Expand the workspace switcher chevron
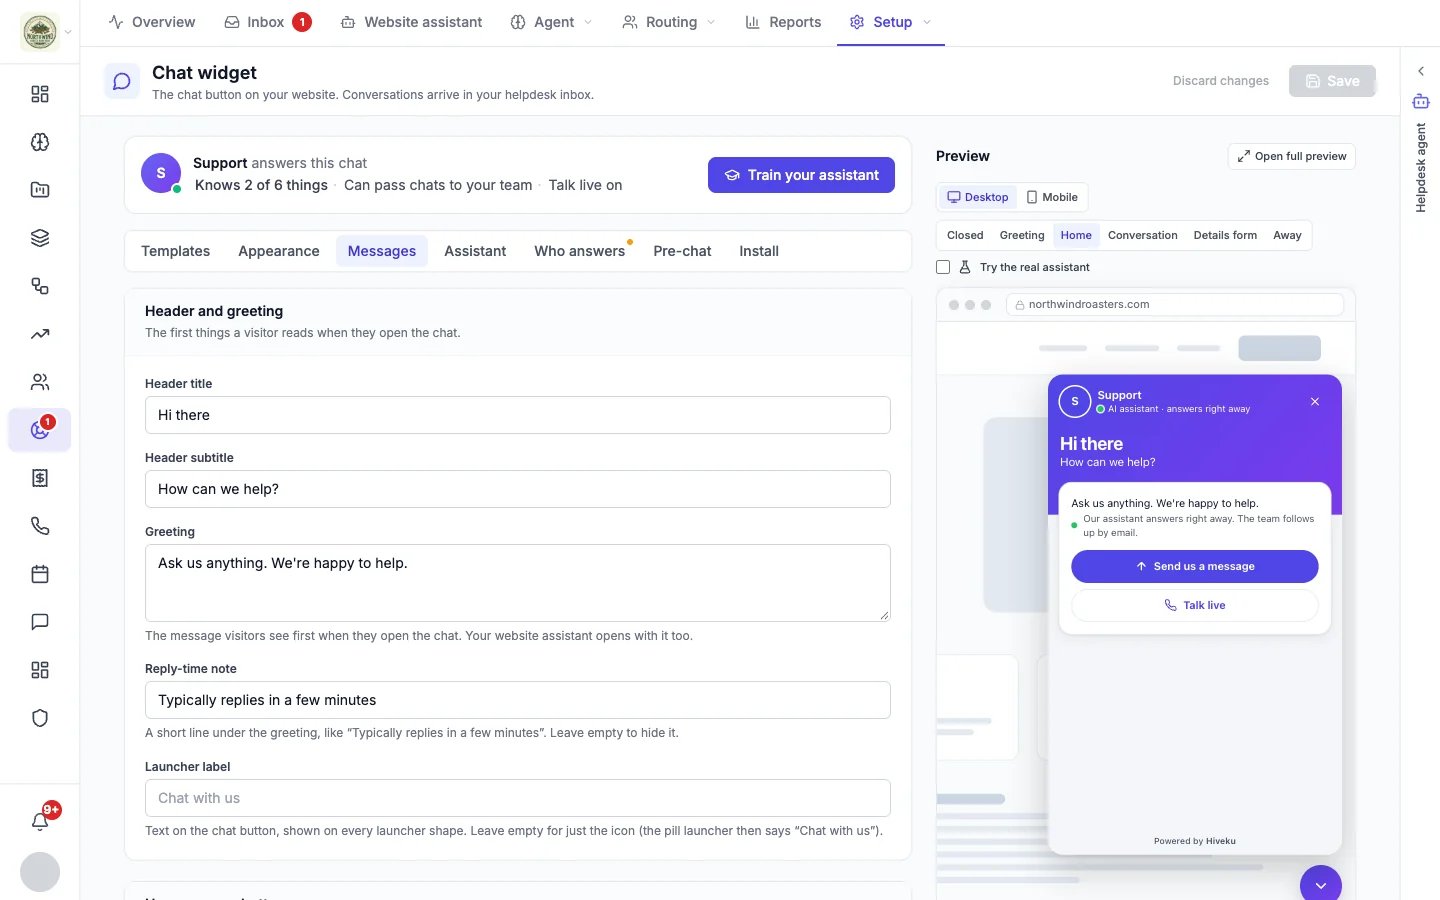The height and width of the screenshot is (900, 1440). pyautogui.click(x=68, y=32)
